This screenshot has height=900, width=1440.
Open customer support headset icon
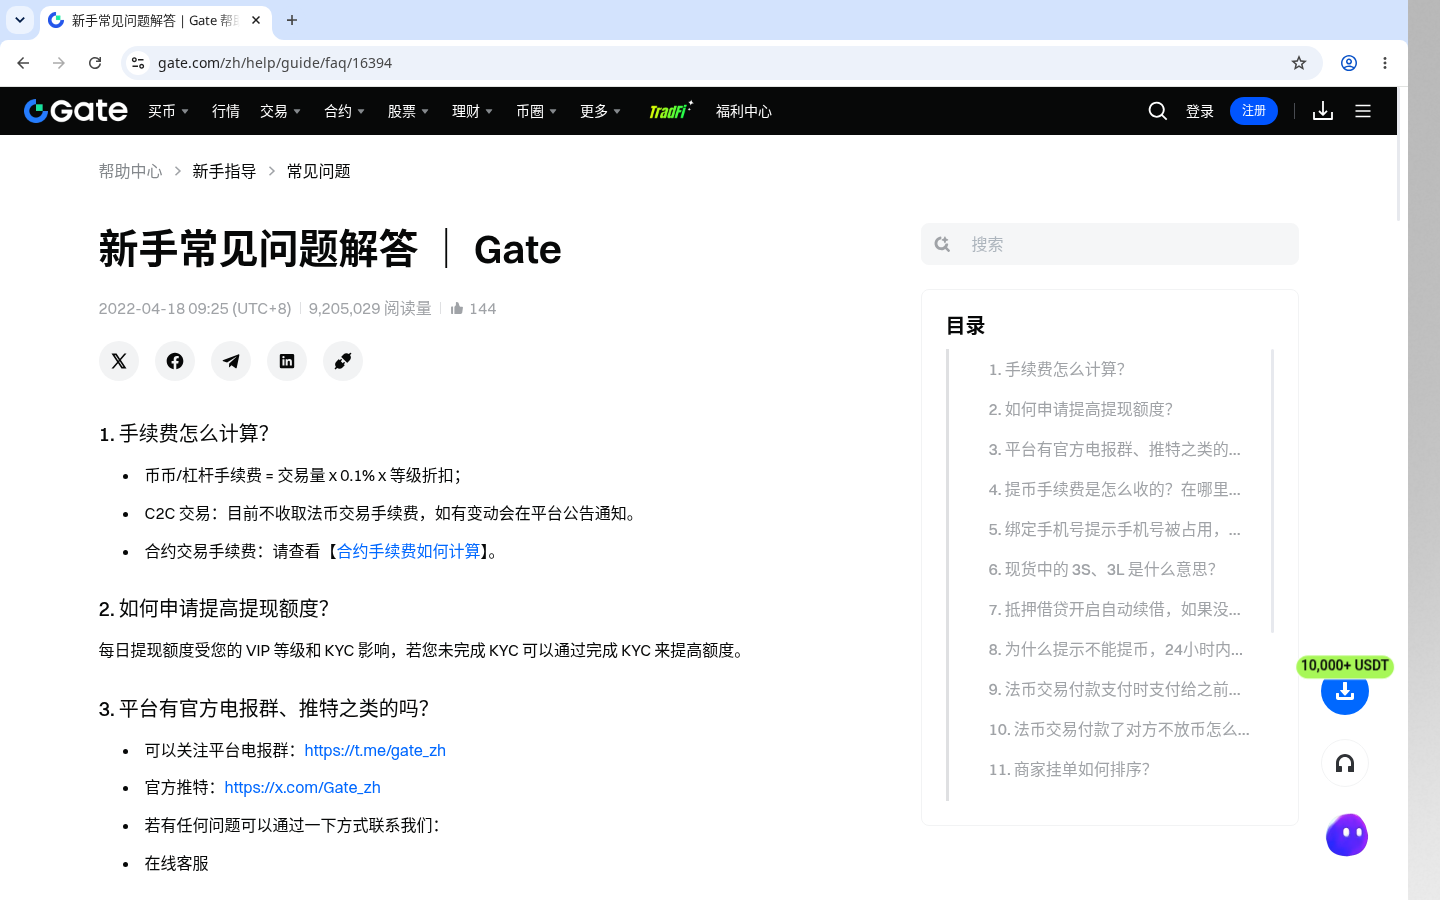pyautogui.click(x=1345, y=764)
